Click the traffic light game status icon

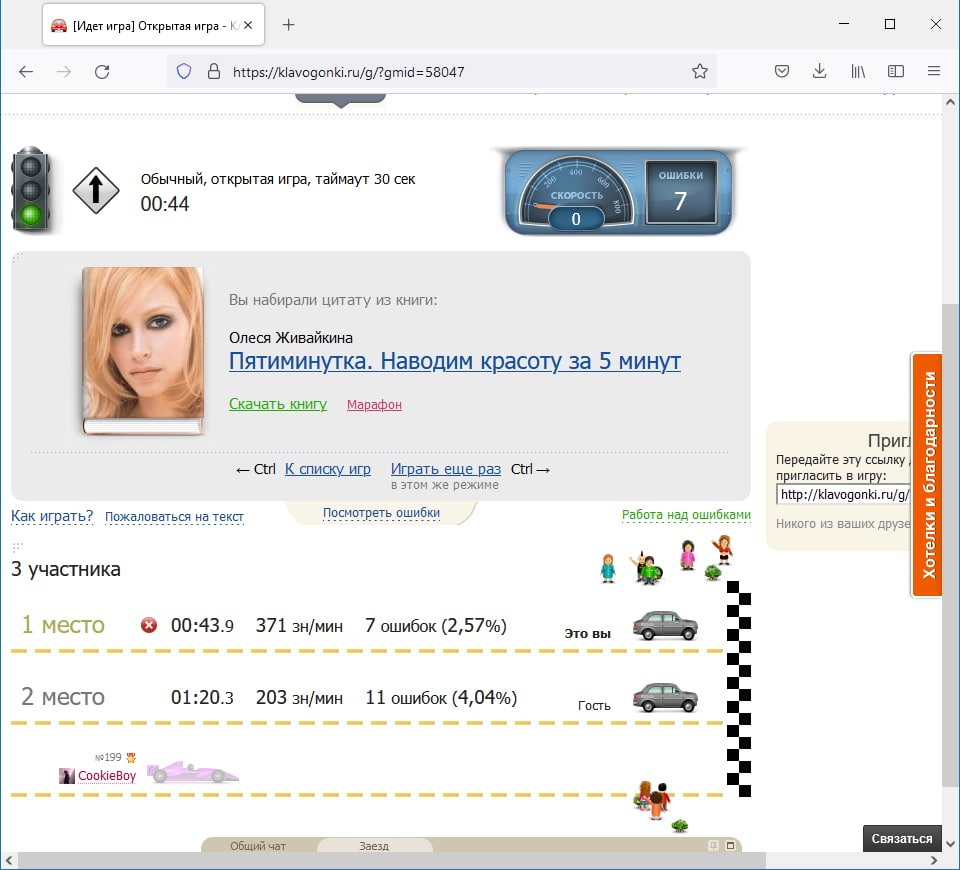31,189
